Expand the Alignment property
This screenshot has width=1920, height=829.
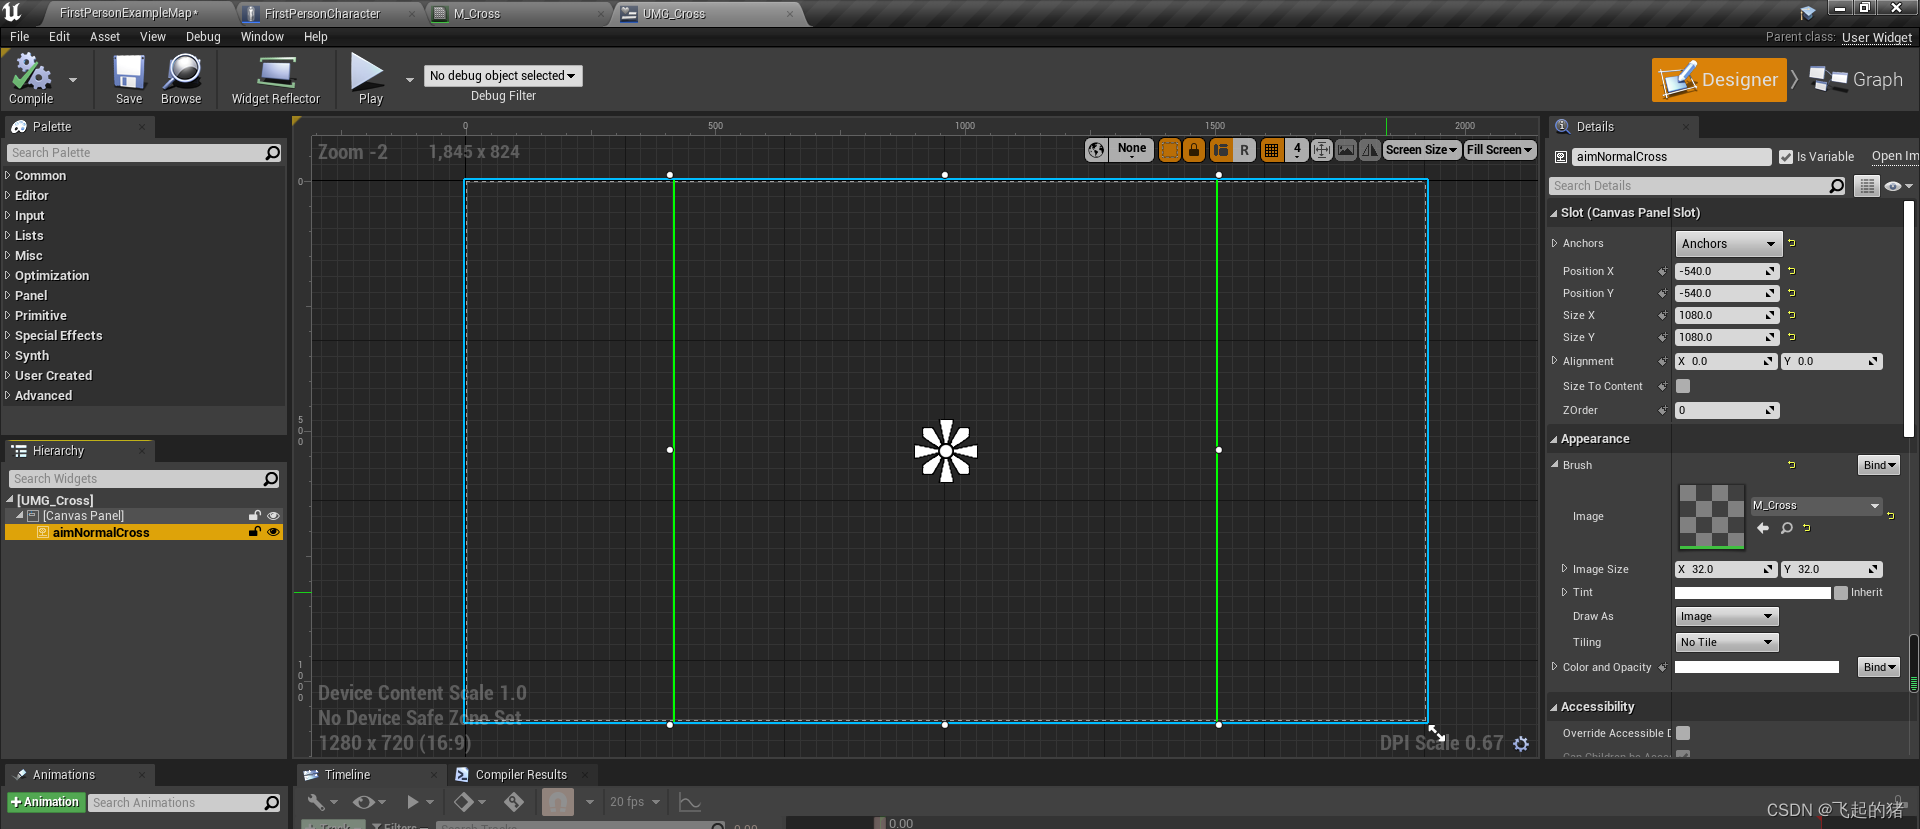[x=1554, y=361]
